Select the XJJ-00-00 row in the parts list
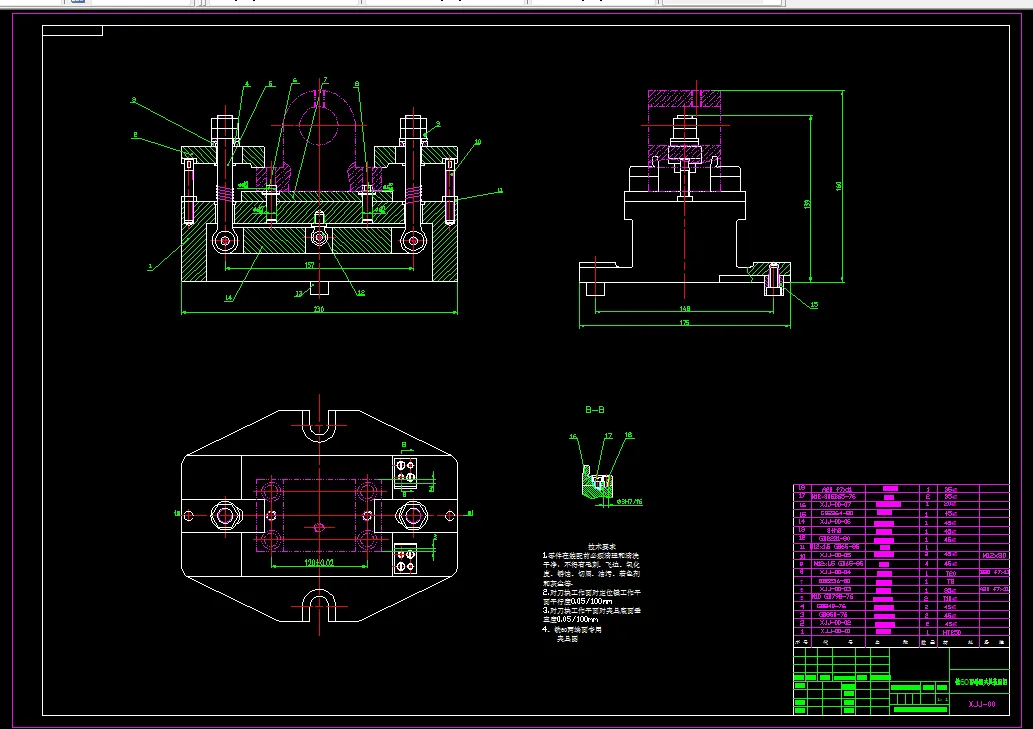This screenshot has width=1033, height=729. (901, 632)
